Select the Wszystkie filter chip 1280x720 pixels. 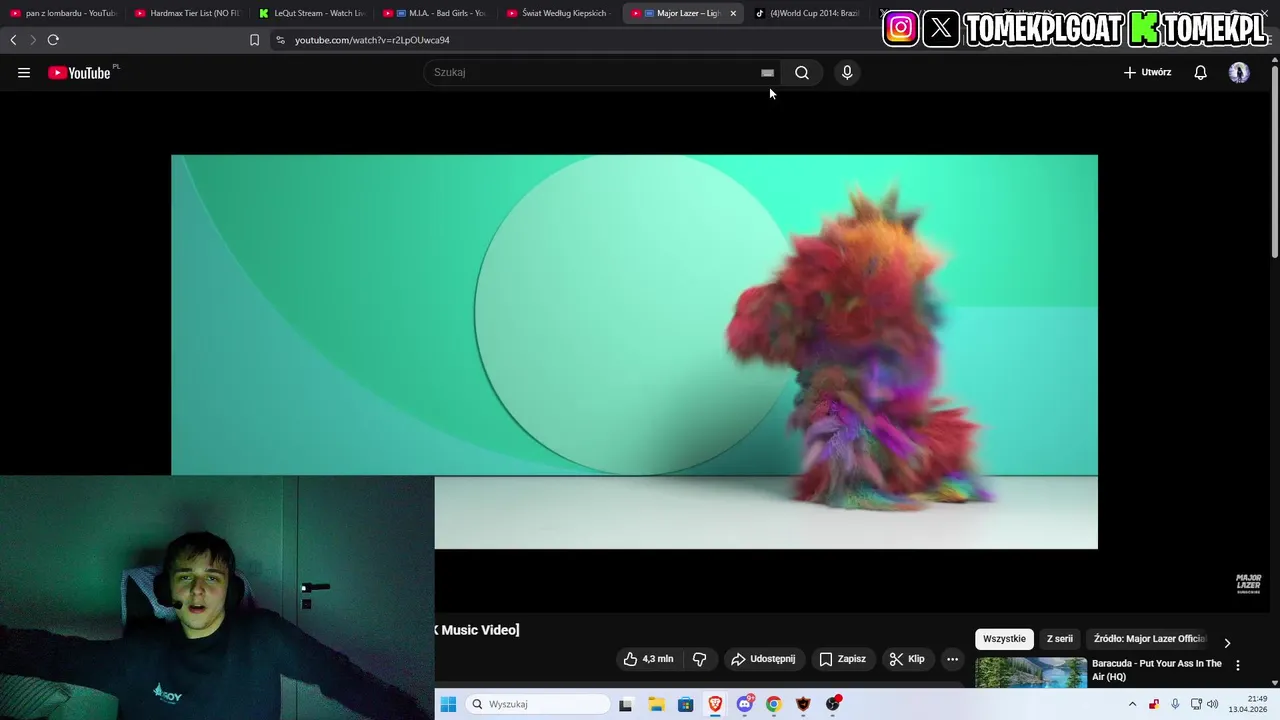click(1004, 639)
